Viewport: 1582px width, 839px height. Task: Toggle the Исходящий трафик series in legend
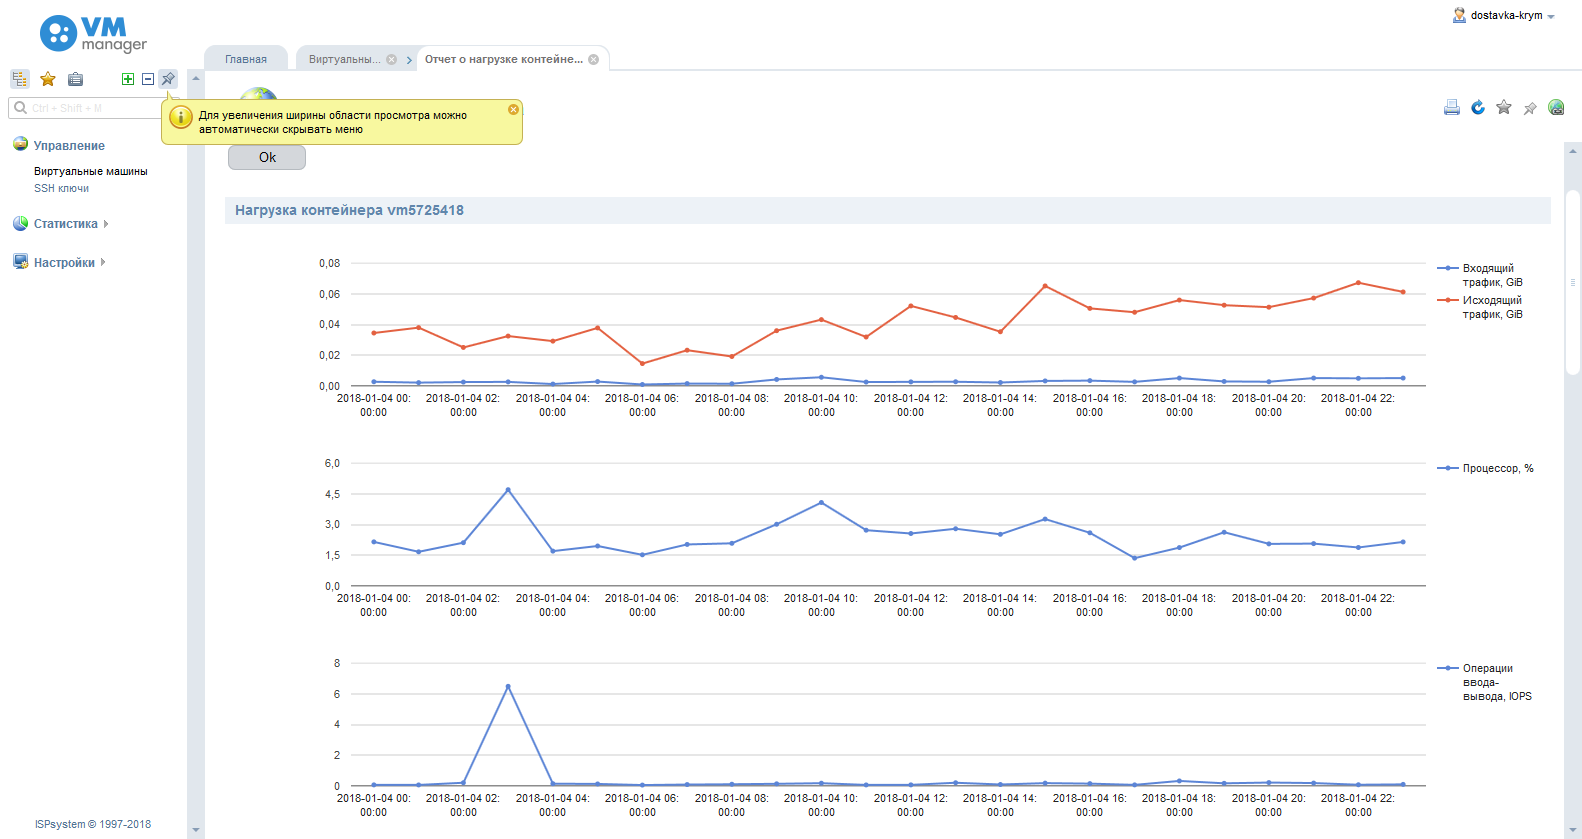1491,307
